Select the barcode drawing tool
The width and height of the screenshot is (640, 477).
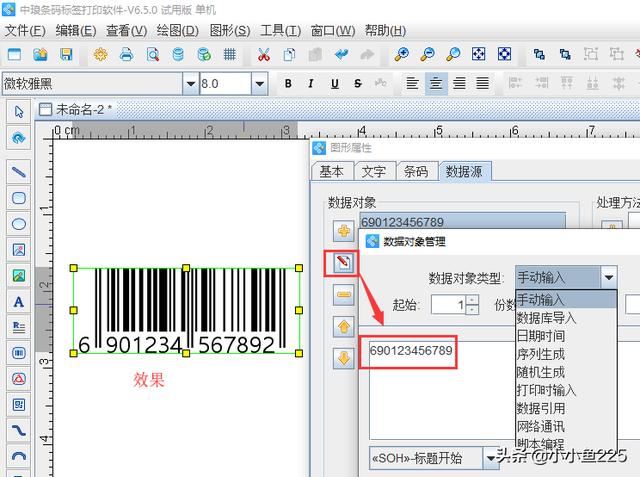[x=19, y=353]
